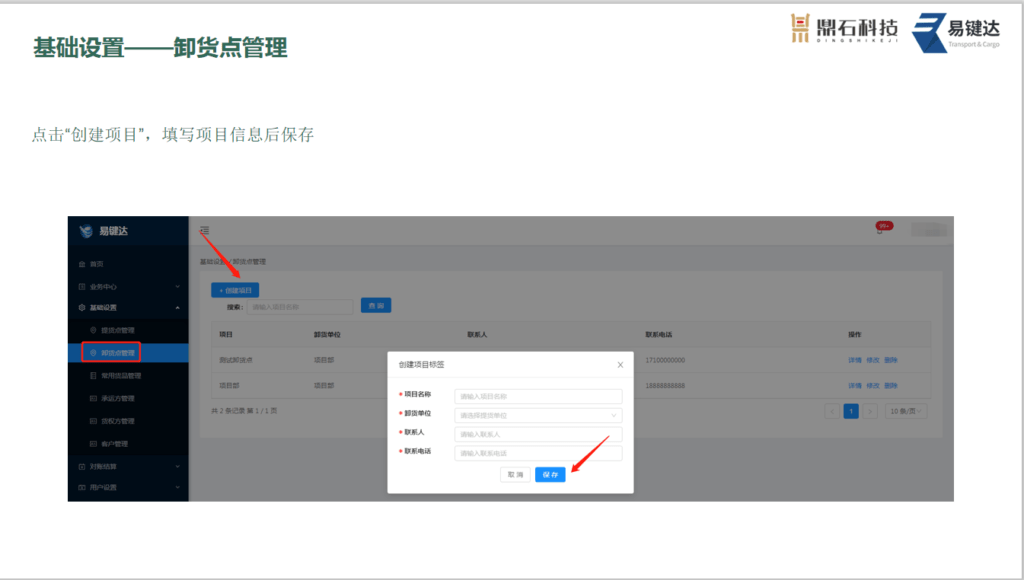The height and width of the screenshot is (580, 1024).
Task: Expand the 业务中心 chevron
Action: click(x=177, y=287)
